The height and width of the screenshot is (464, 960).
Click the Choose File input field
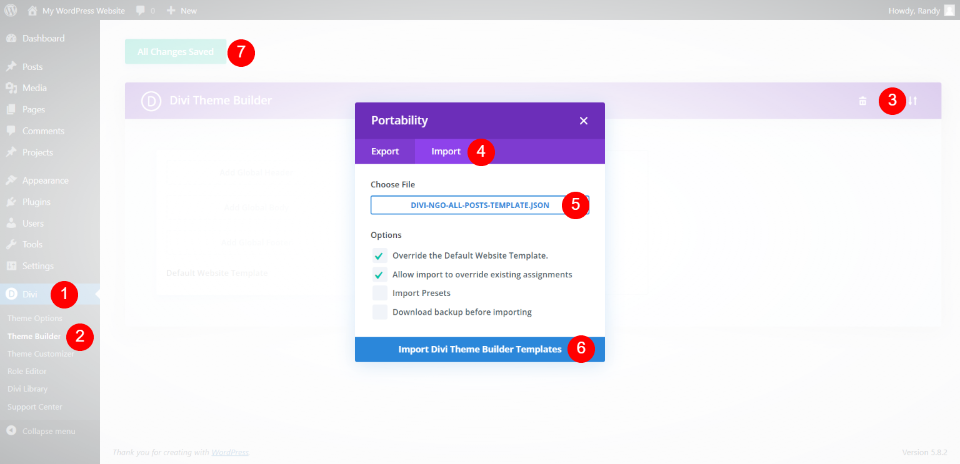[480, 205]
